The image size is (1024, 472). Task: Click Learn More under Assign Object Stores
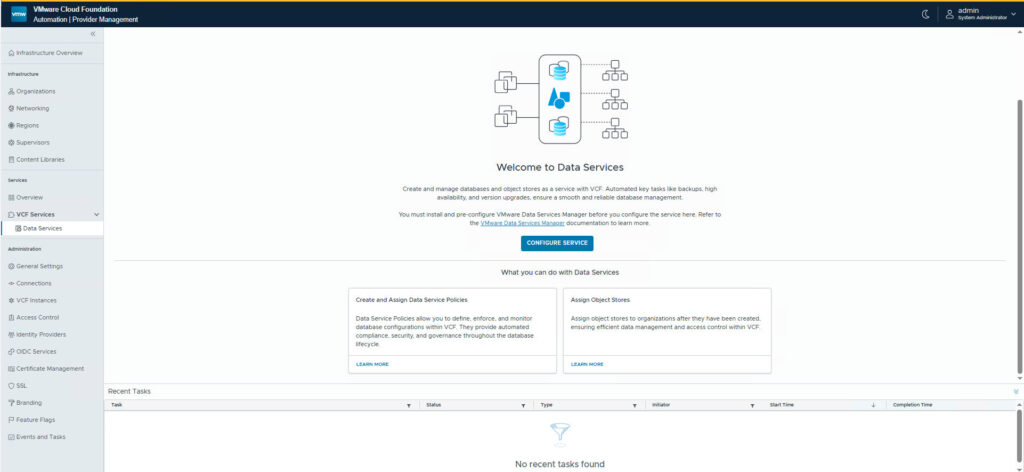tap(587, 364)
